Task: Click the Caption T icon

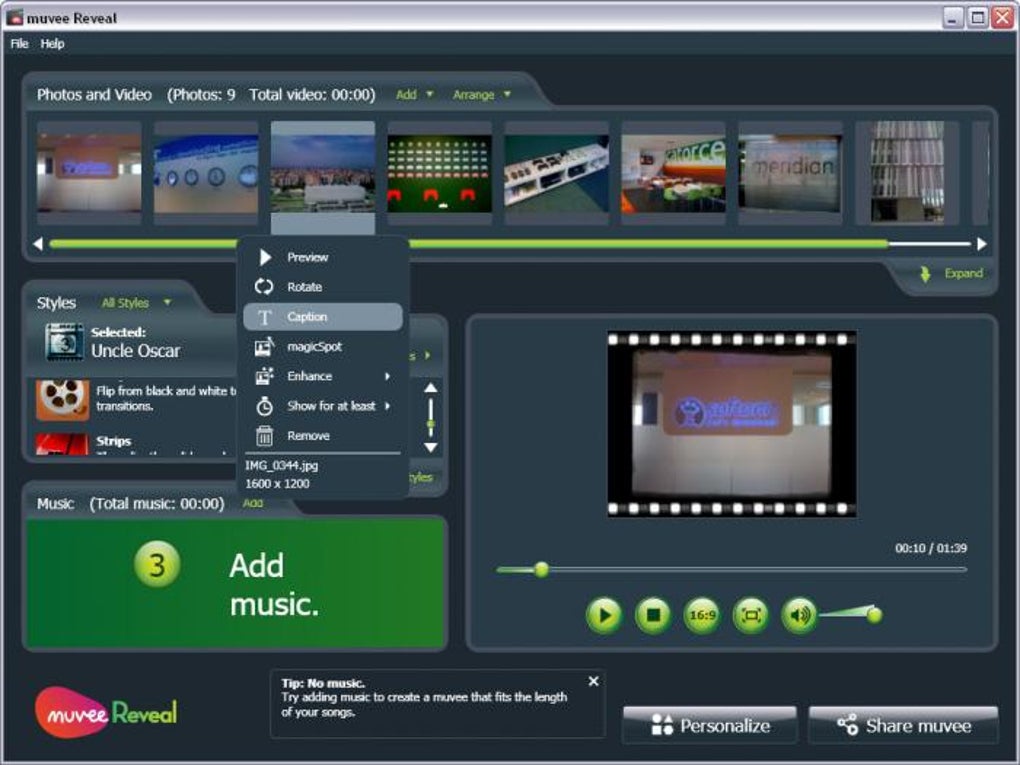Action: [x=264, y=317]
